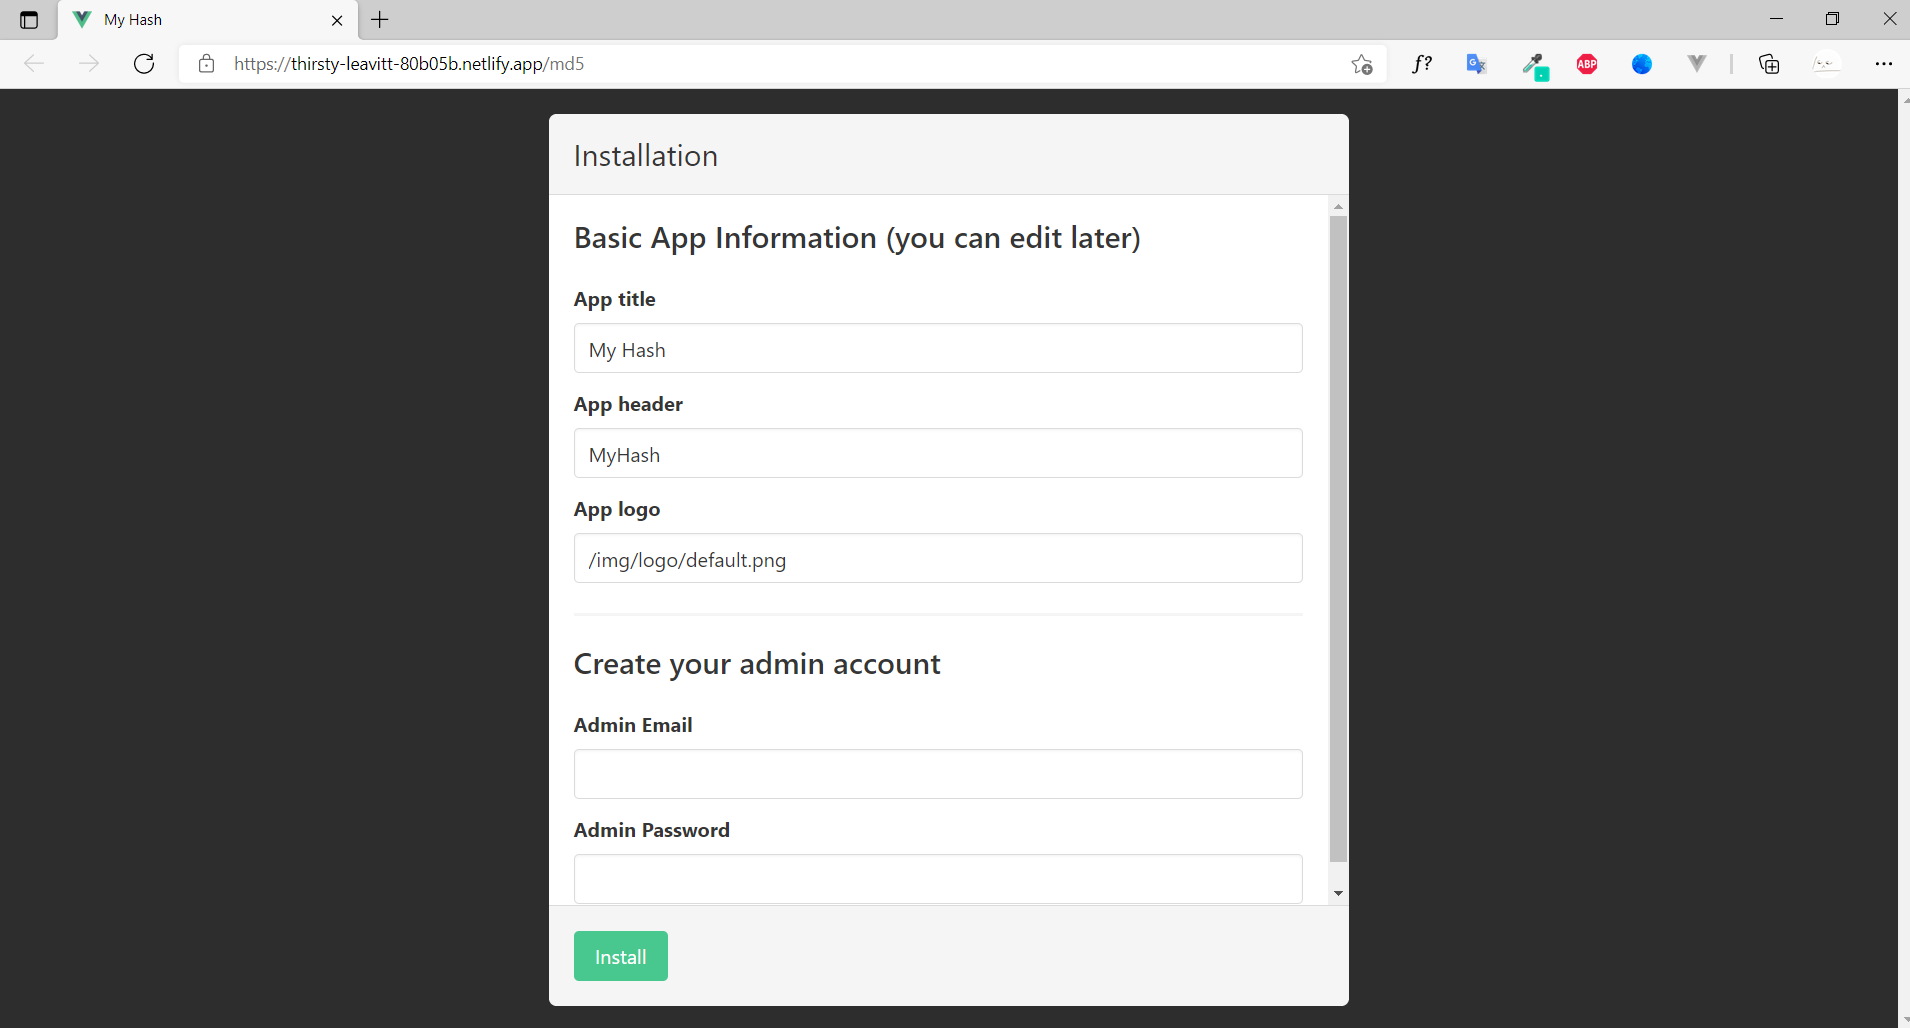
Task: Focus the App header text box
Action: click(937, 454)
